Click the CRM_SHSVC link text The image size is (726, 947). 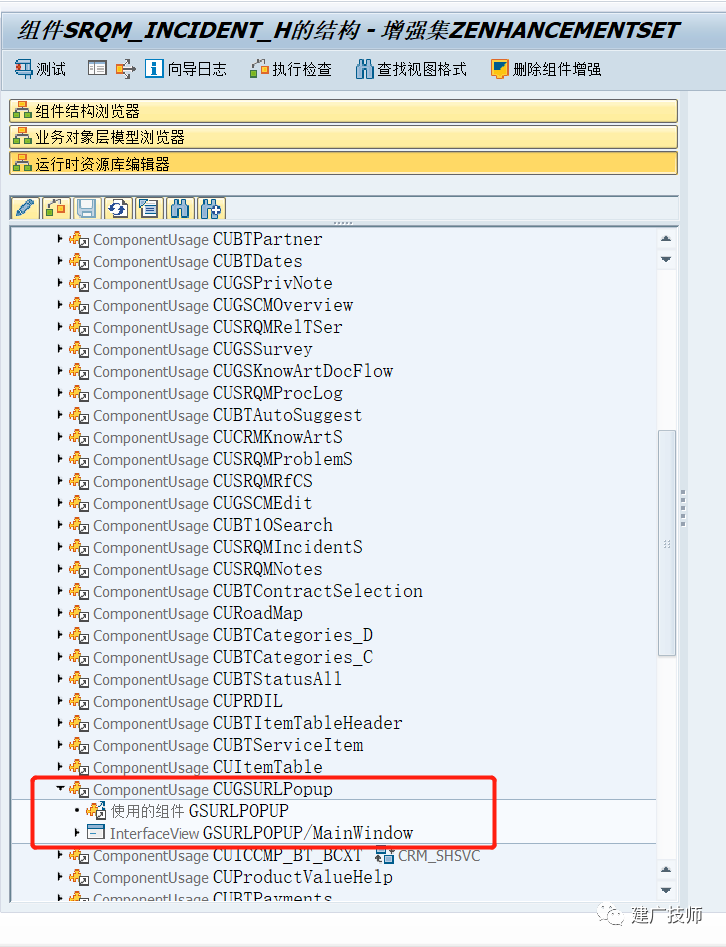(439, 856)
